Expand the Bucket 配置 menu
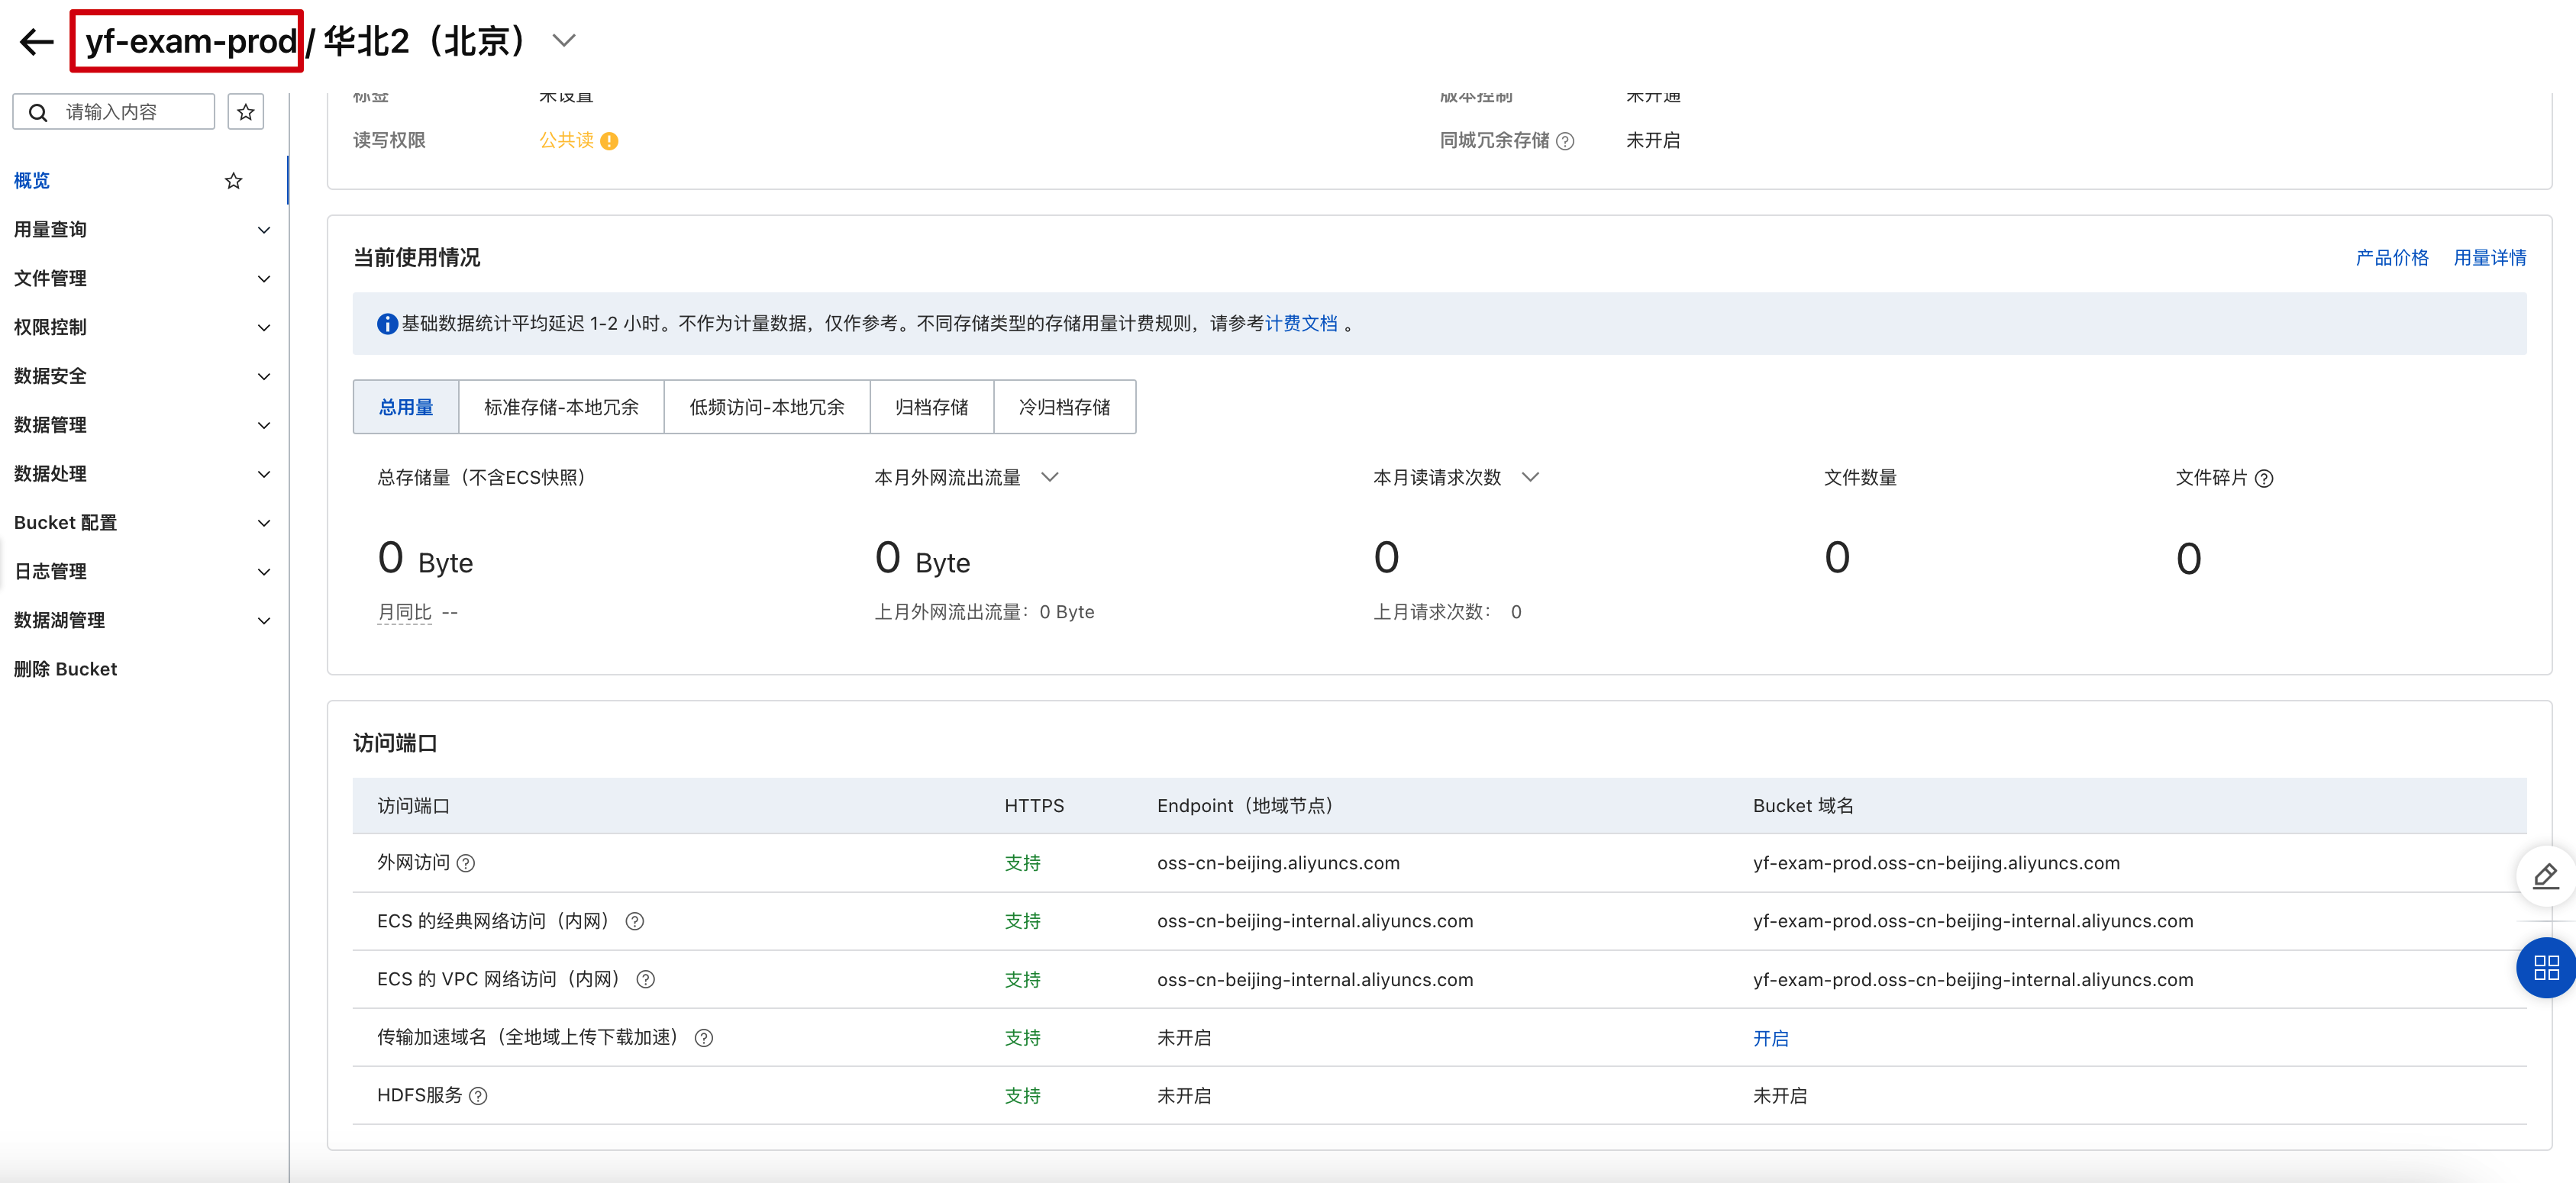 click(142, 523)
